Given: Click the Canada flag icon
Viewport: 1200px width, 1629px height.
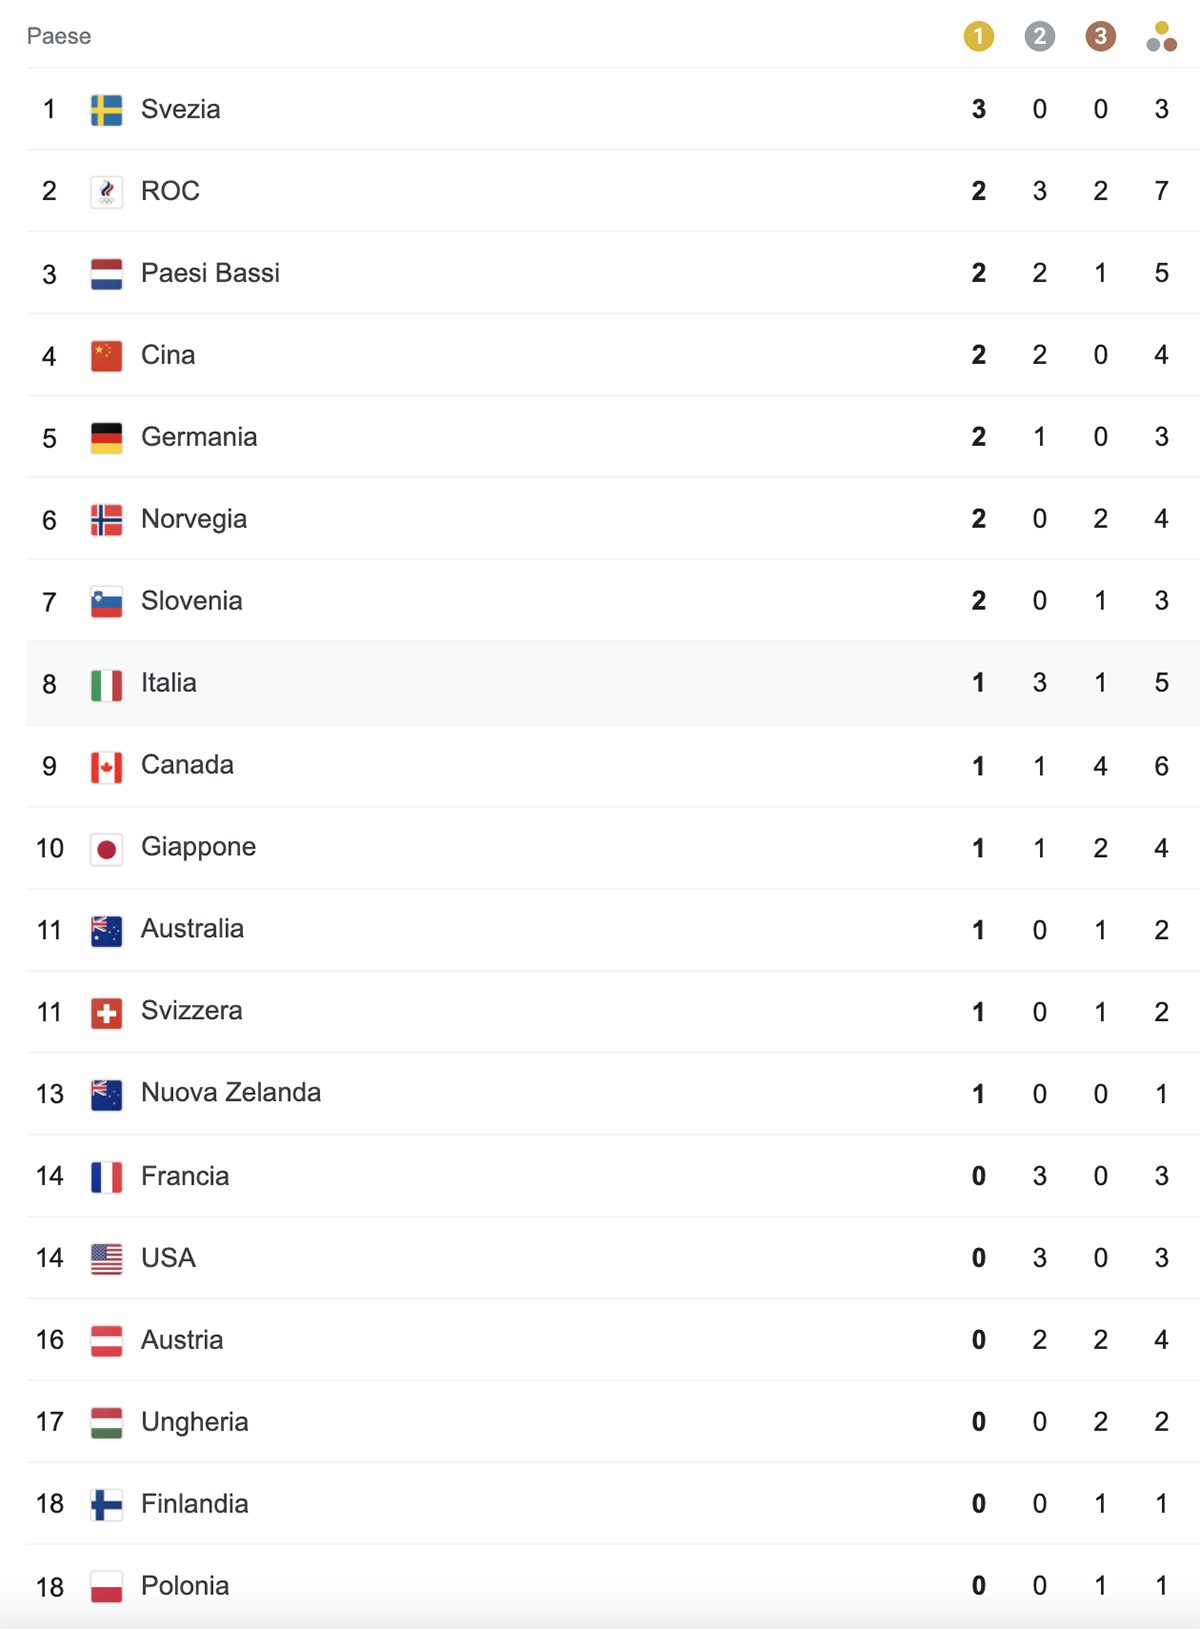Looking at the screenshot, I should tap(107, 766).
